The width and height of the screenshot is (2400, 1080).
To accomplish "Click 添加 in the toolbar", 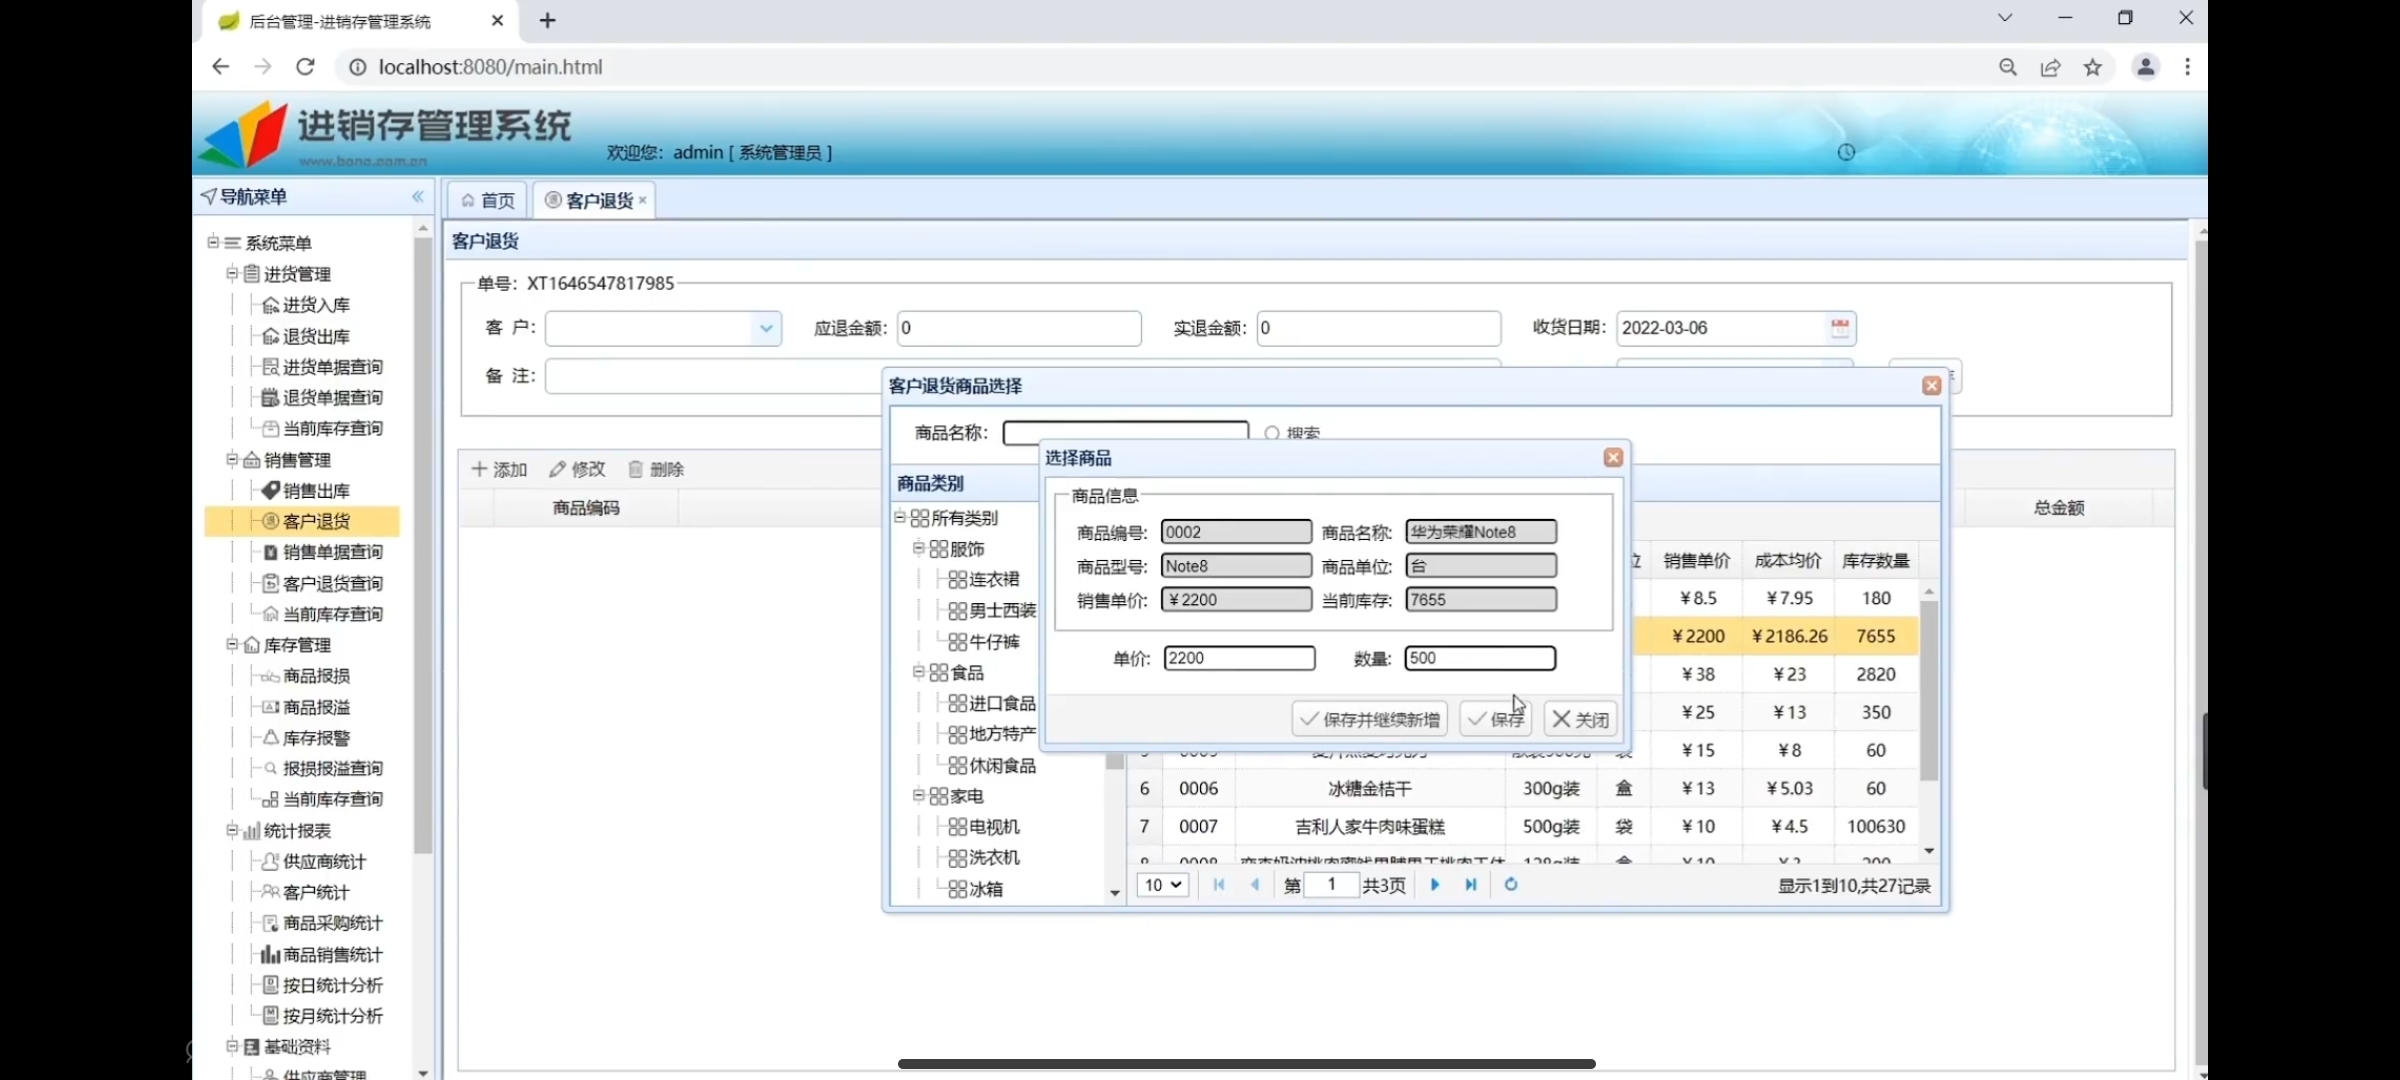I will (x=499, y=469).
